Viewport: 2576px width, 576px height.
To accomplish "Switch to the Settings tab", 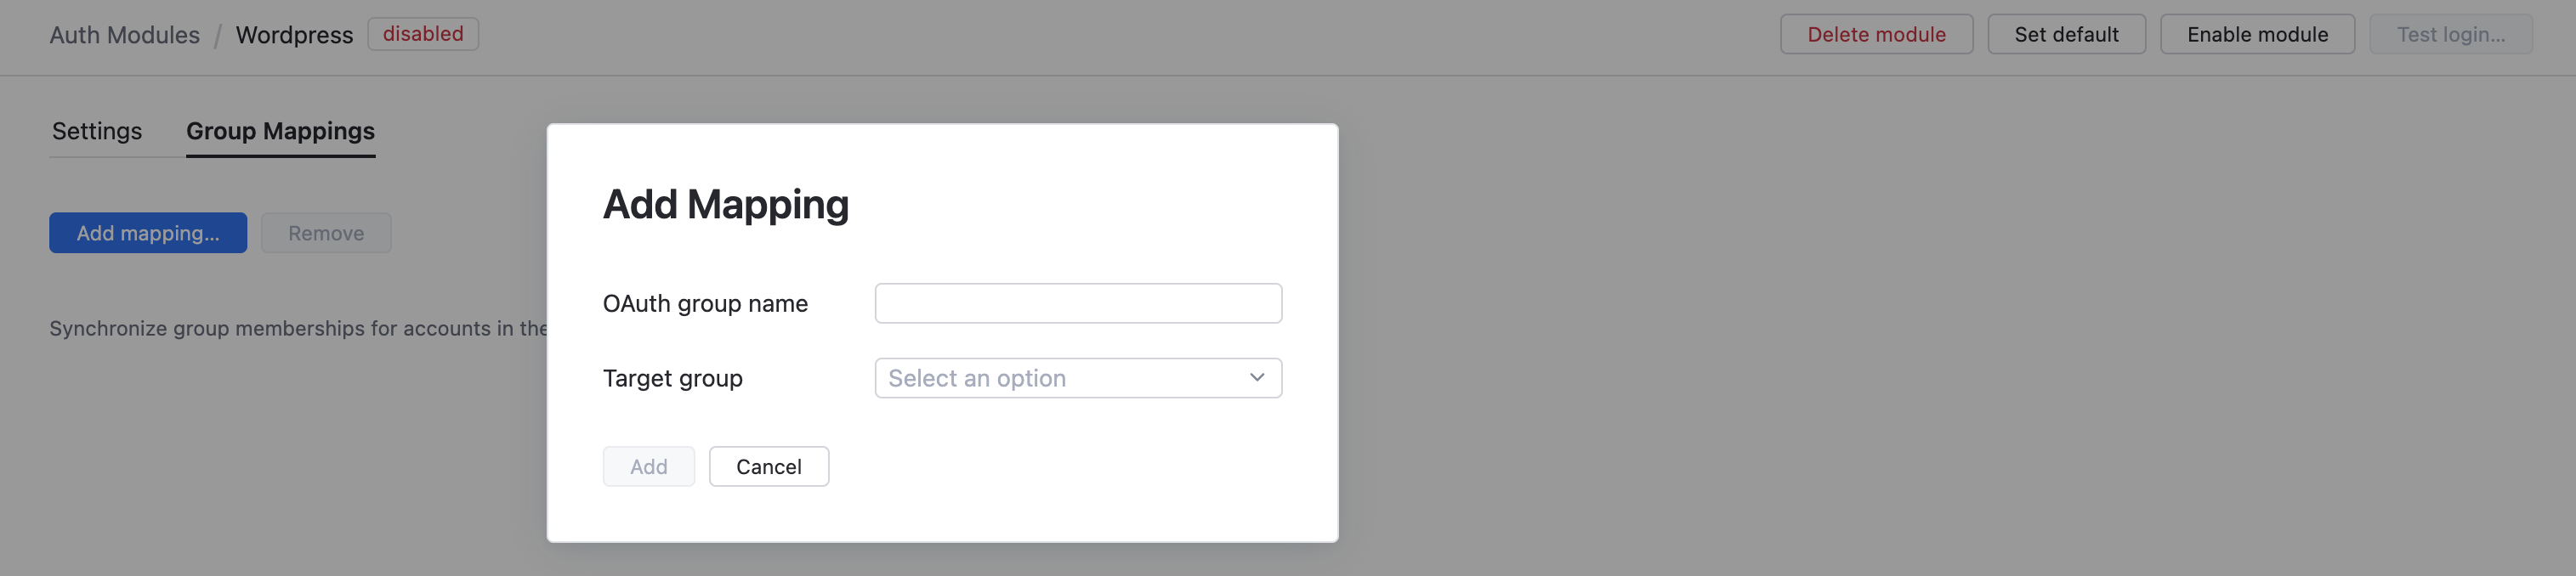I will (x=96, y=130).
